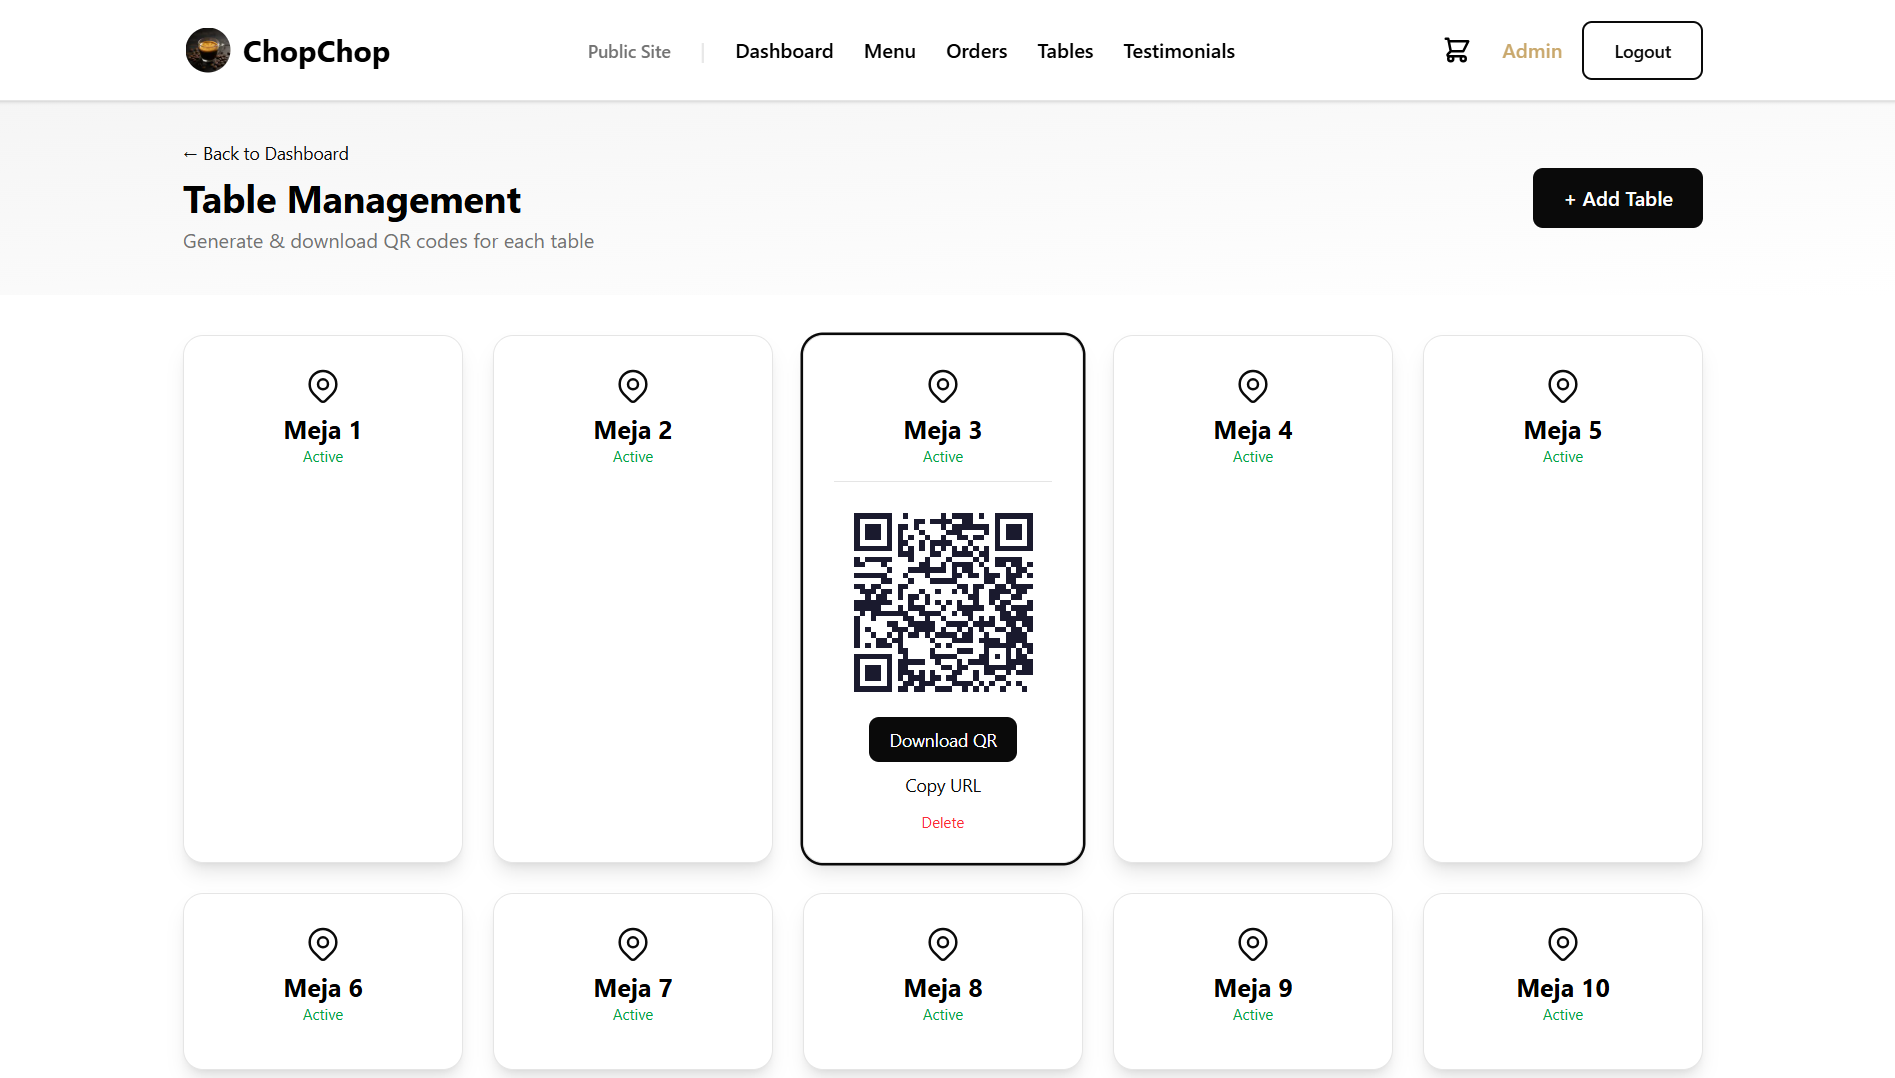Open the Dashboard nav item

tap(784, 51)
